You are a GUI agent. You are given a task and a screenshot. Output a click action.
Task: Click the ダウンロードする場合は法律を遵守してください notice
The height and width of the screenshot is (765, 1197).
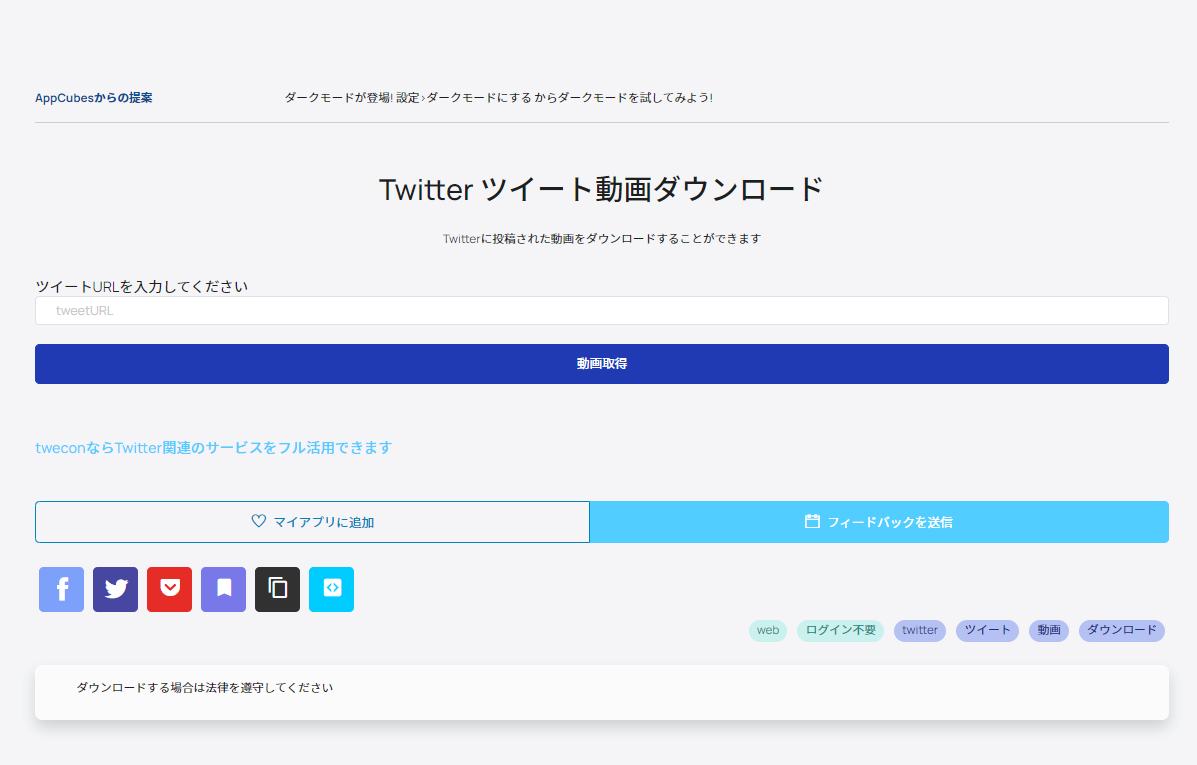click(x=205, y=688)
